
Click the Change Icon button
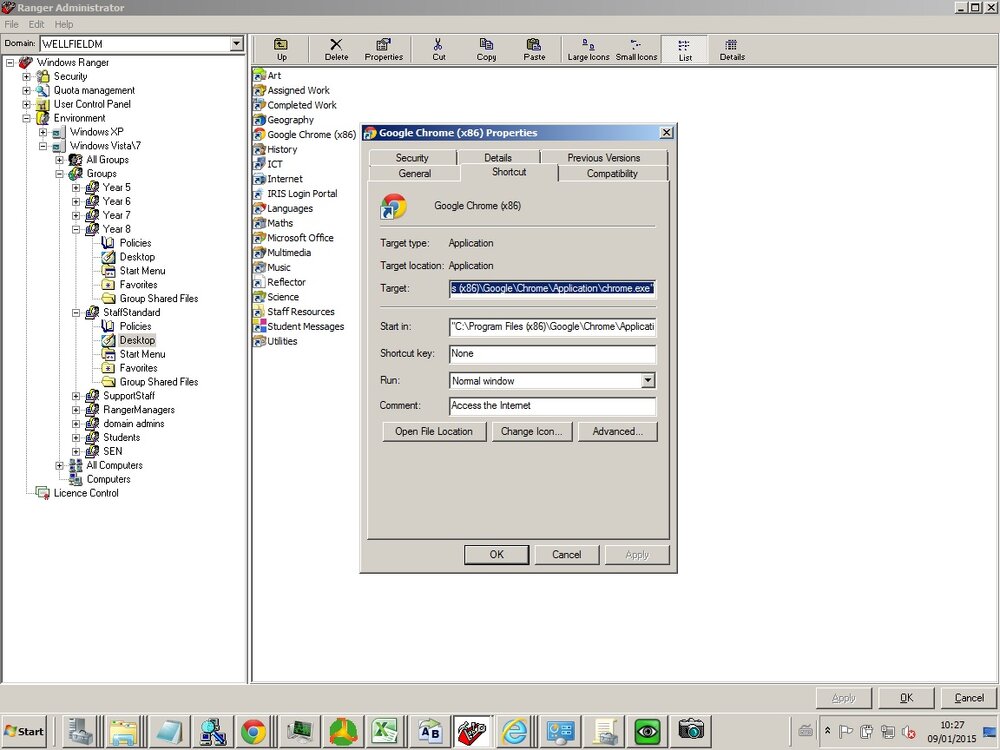532,431
